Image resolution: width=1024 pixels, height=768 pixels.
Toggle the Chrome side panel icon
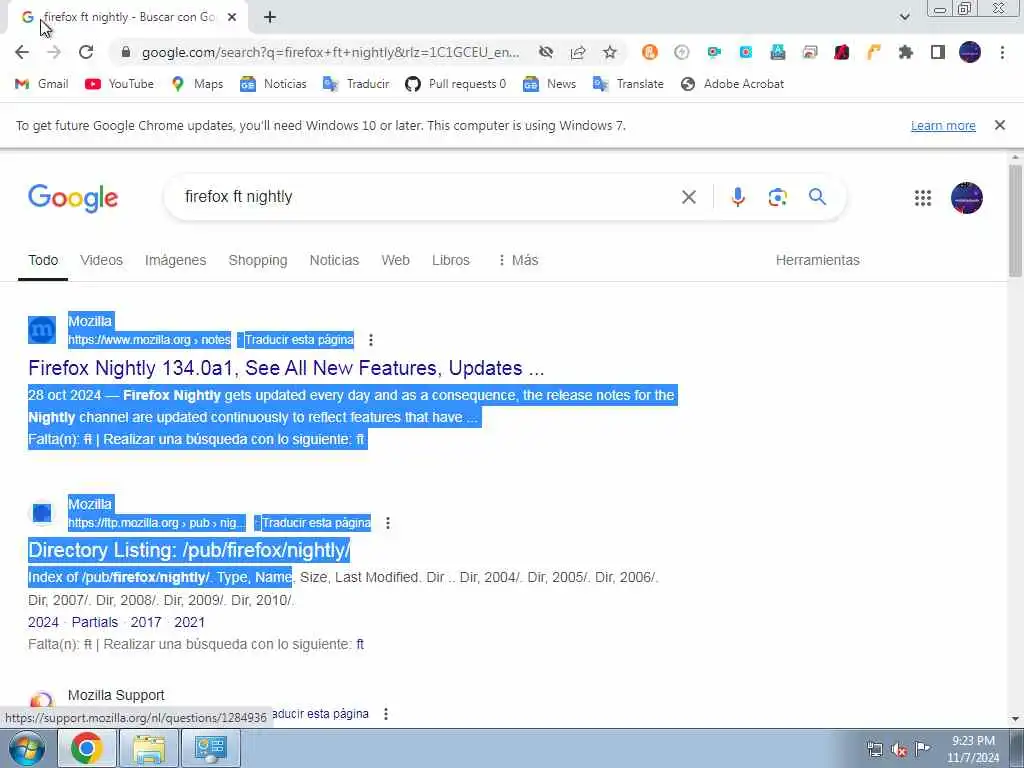[938, 52]
